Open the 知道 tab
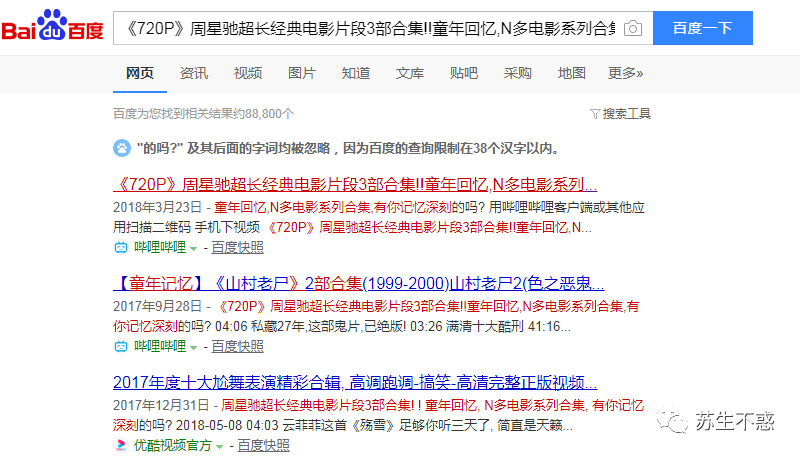This screenshot has height=456, width=800. click(x=356, y=73)
